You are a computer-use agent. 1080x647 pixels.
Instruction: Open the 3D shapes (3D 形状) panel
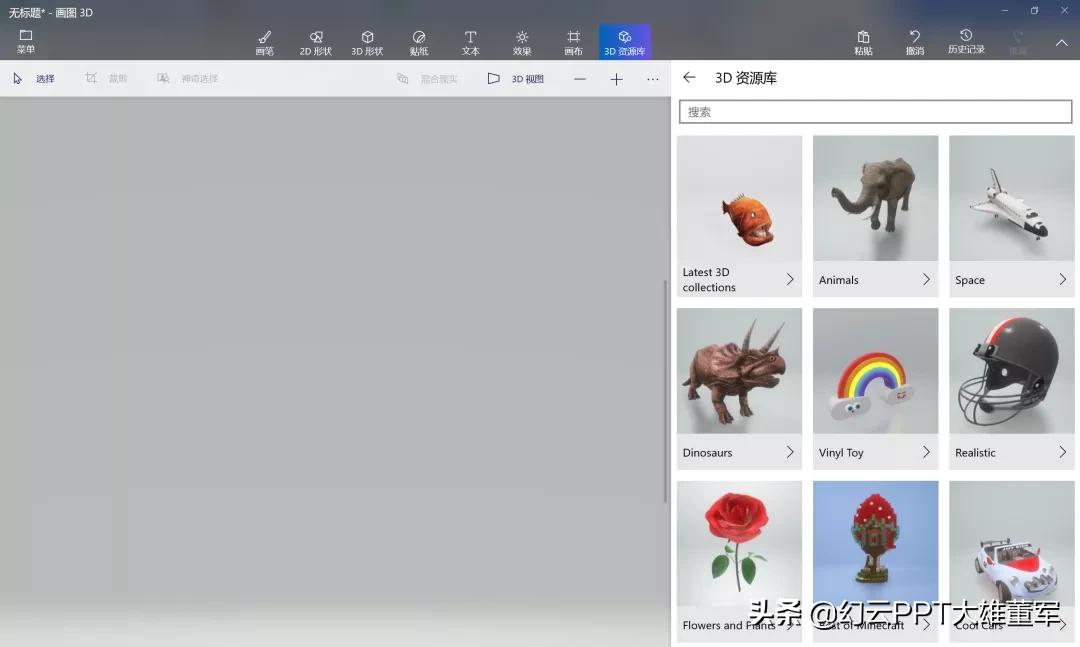(367, 41)
